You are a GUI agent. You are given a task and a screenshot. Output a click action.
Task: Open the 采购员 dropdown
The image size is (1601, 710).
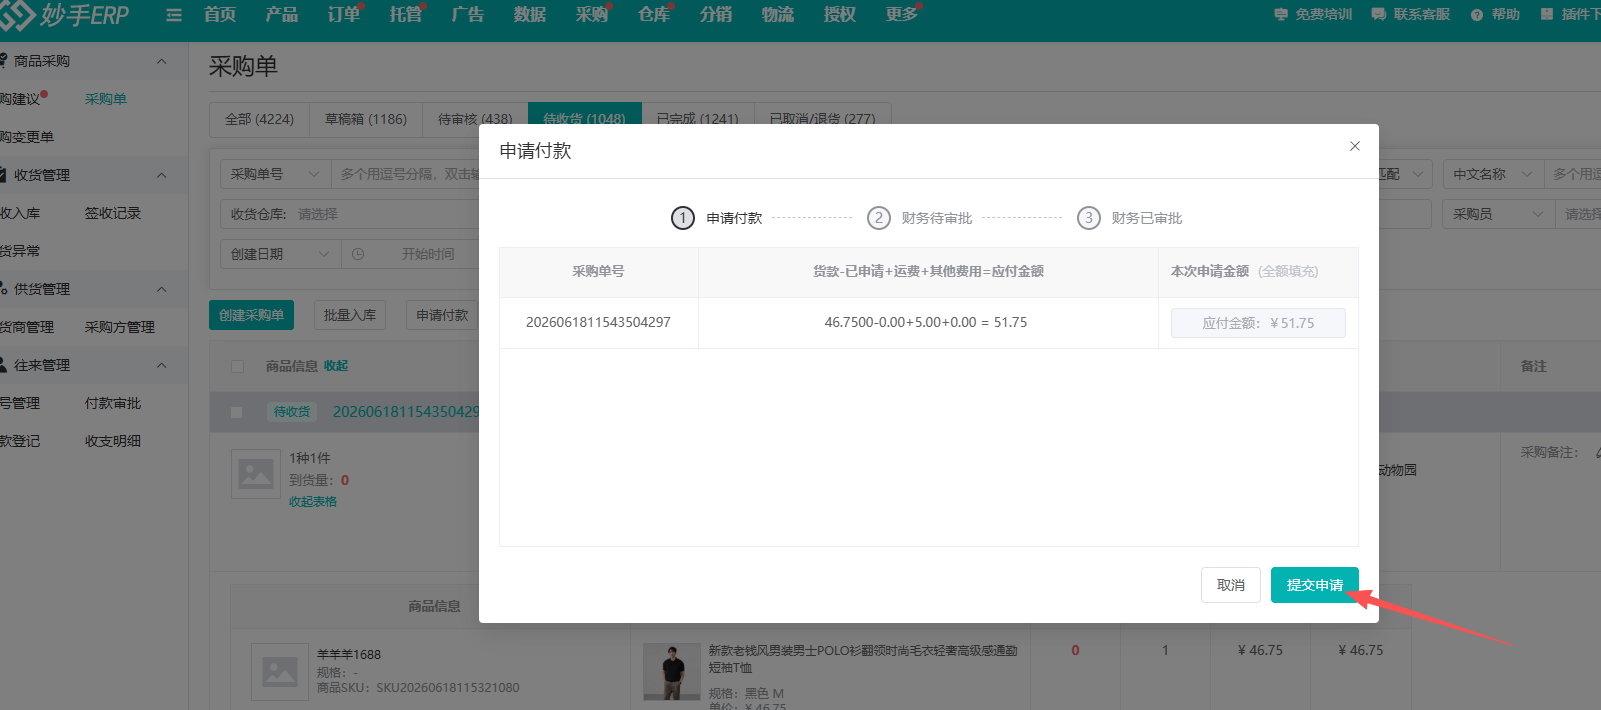pyautogui.click(x=1498, y=214)
